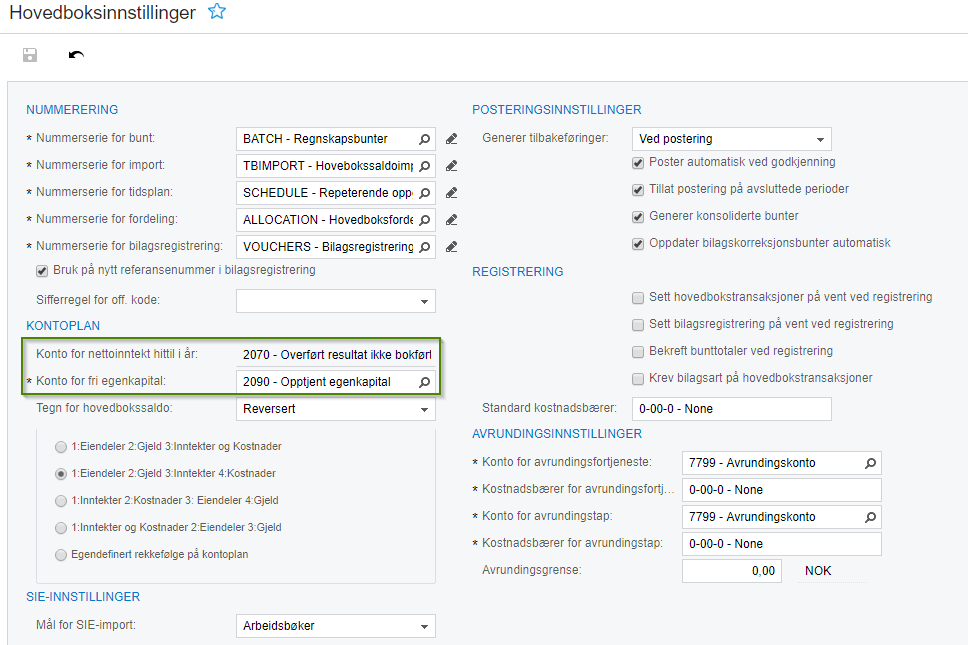968x645 pixels.
Task: Click the 2070 - Overført resultat account field
Action: (336, 355)
